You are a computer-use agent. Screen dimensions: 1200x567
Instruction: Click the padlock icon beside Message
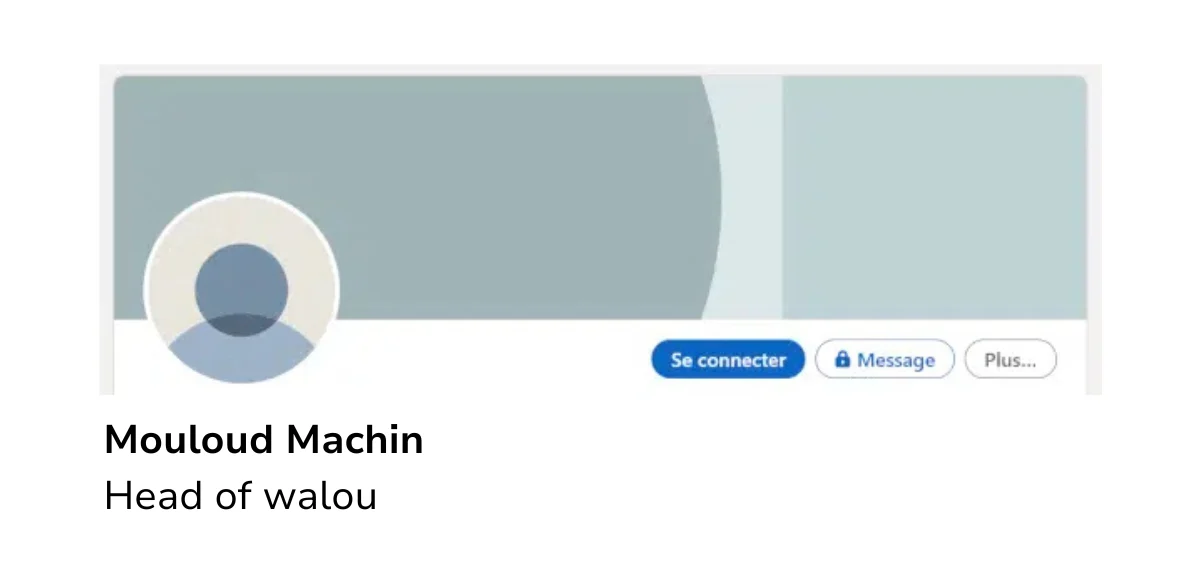coord(843,359)
